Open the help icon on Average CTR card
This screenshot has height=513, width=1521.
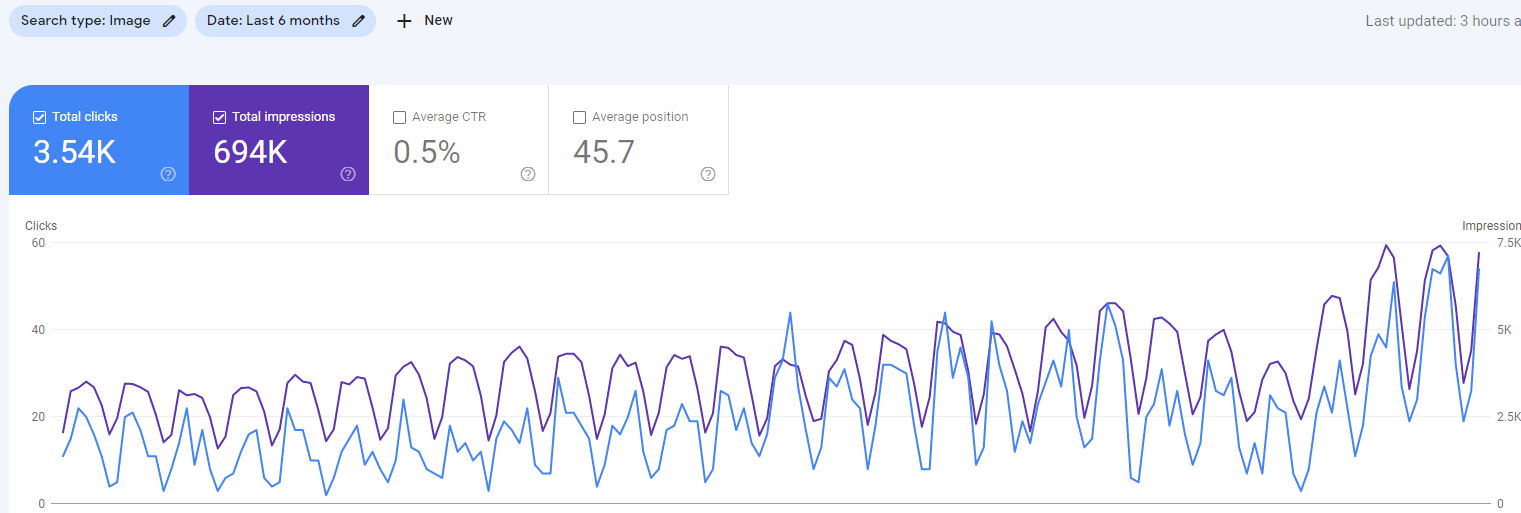coord(528,174)
